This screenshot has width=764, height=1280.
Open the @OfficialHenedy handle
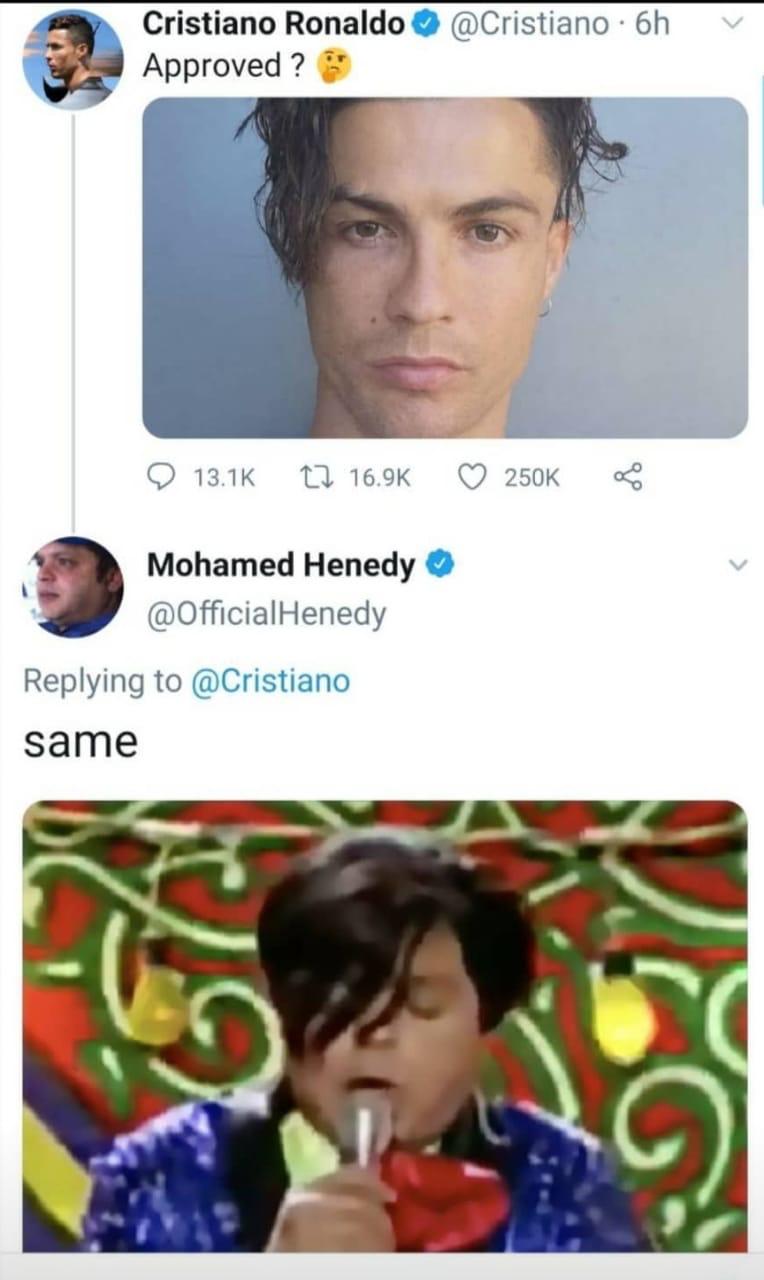pyautogui.click(x=266, y=614)
